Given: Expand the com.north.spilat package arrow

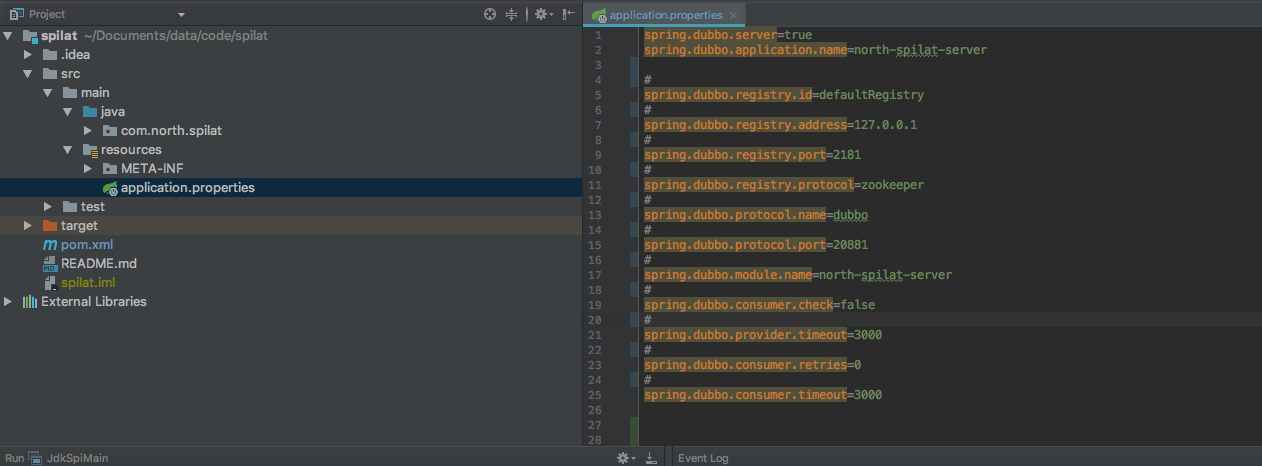Looking at the screenshot, I should (x=88, y=131).
